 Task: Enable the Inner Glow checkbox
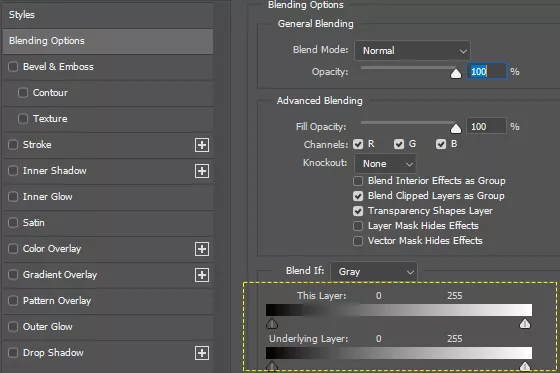click(x=13, y=197)
